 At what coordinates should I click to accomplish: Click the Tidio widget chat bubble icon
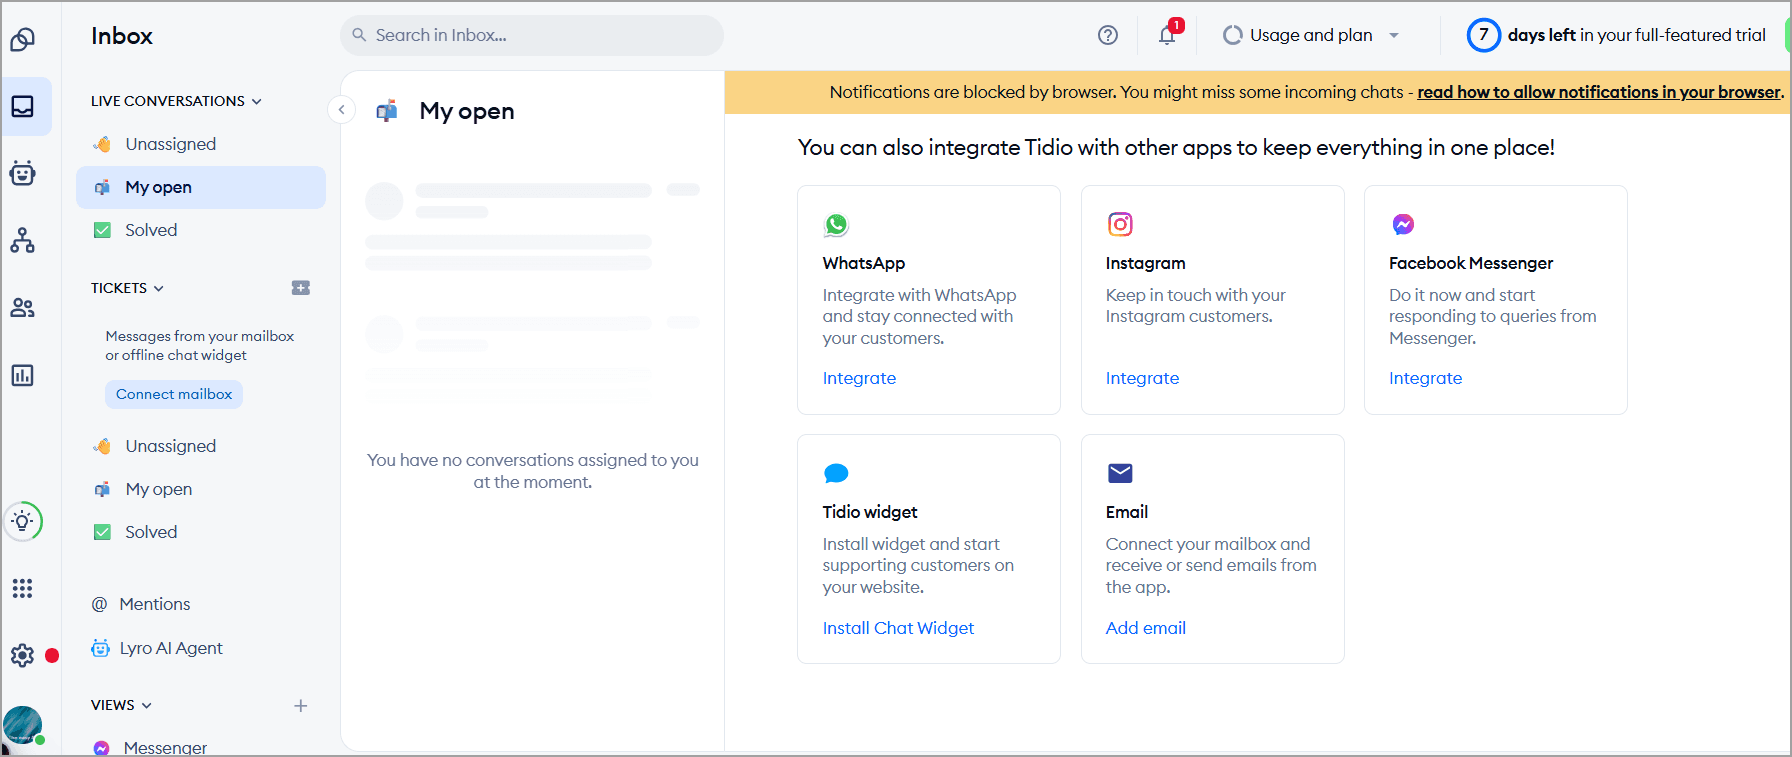pos(836,473)
